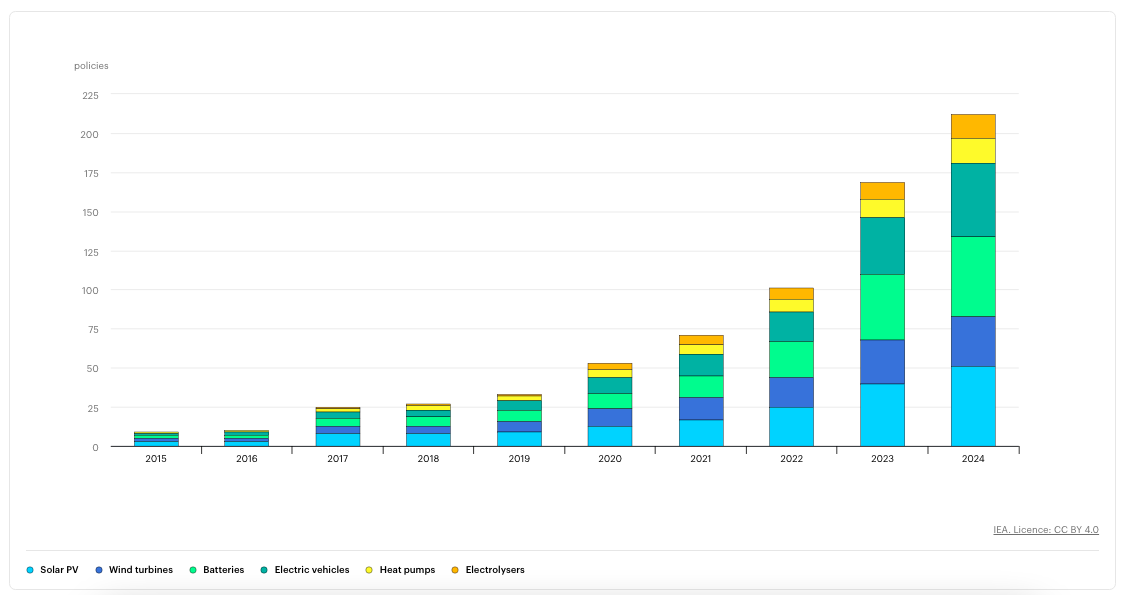Click the 2024 Electrolysers orange segment
The width and height of the screenshot is (1126, 595).
(x=973, y=126)
